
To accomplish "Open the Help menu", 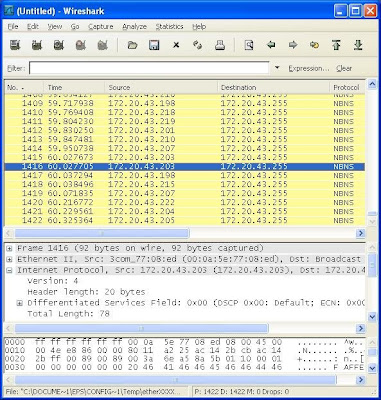I will tap(199, 27).
